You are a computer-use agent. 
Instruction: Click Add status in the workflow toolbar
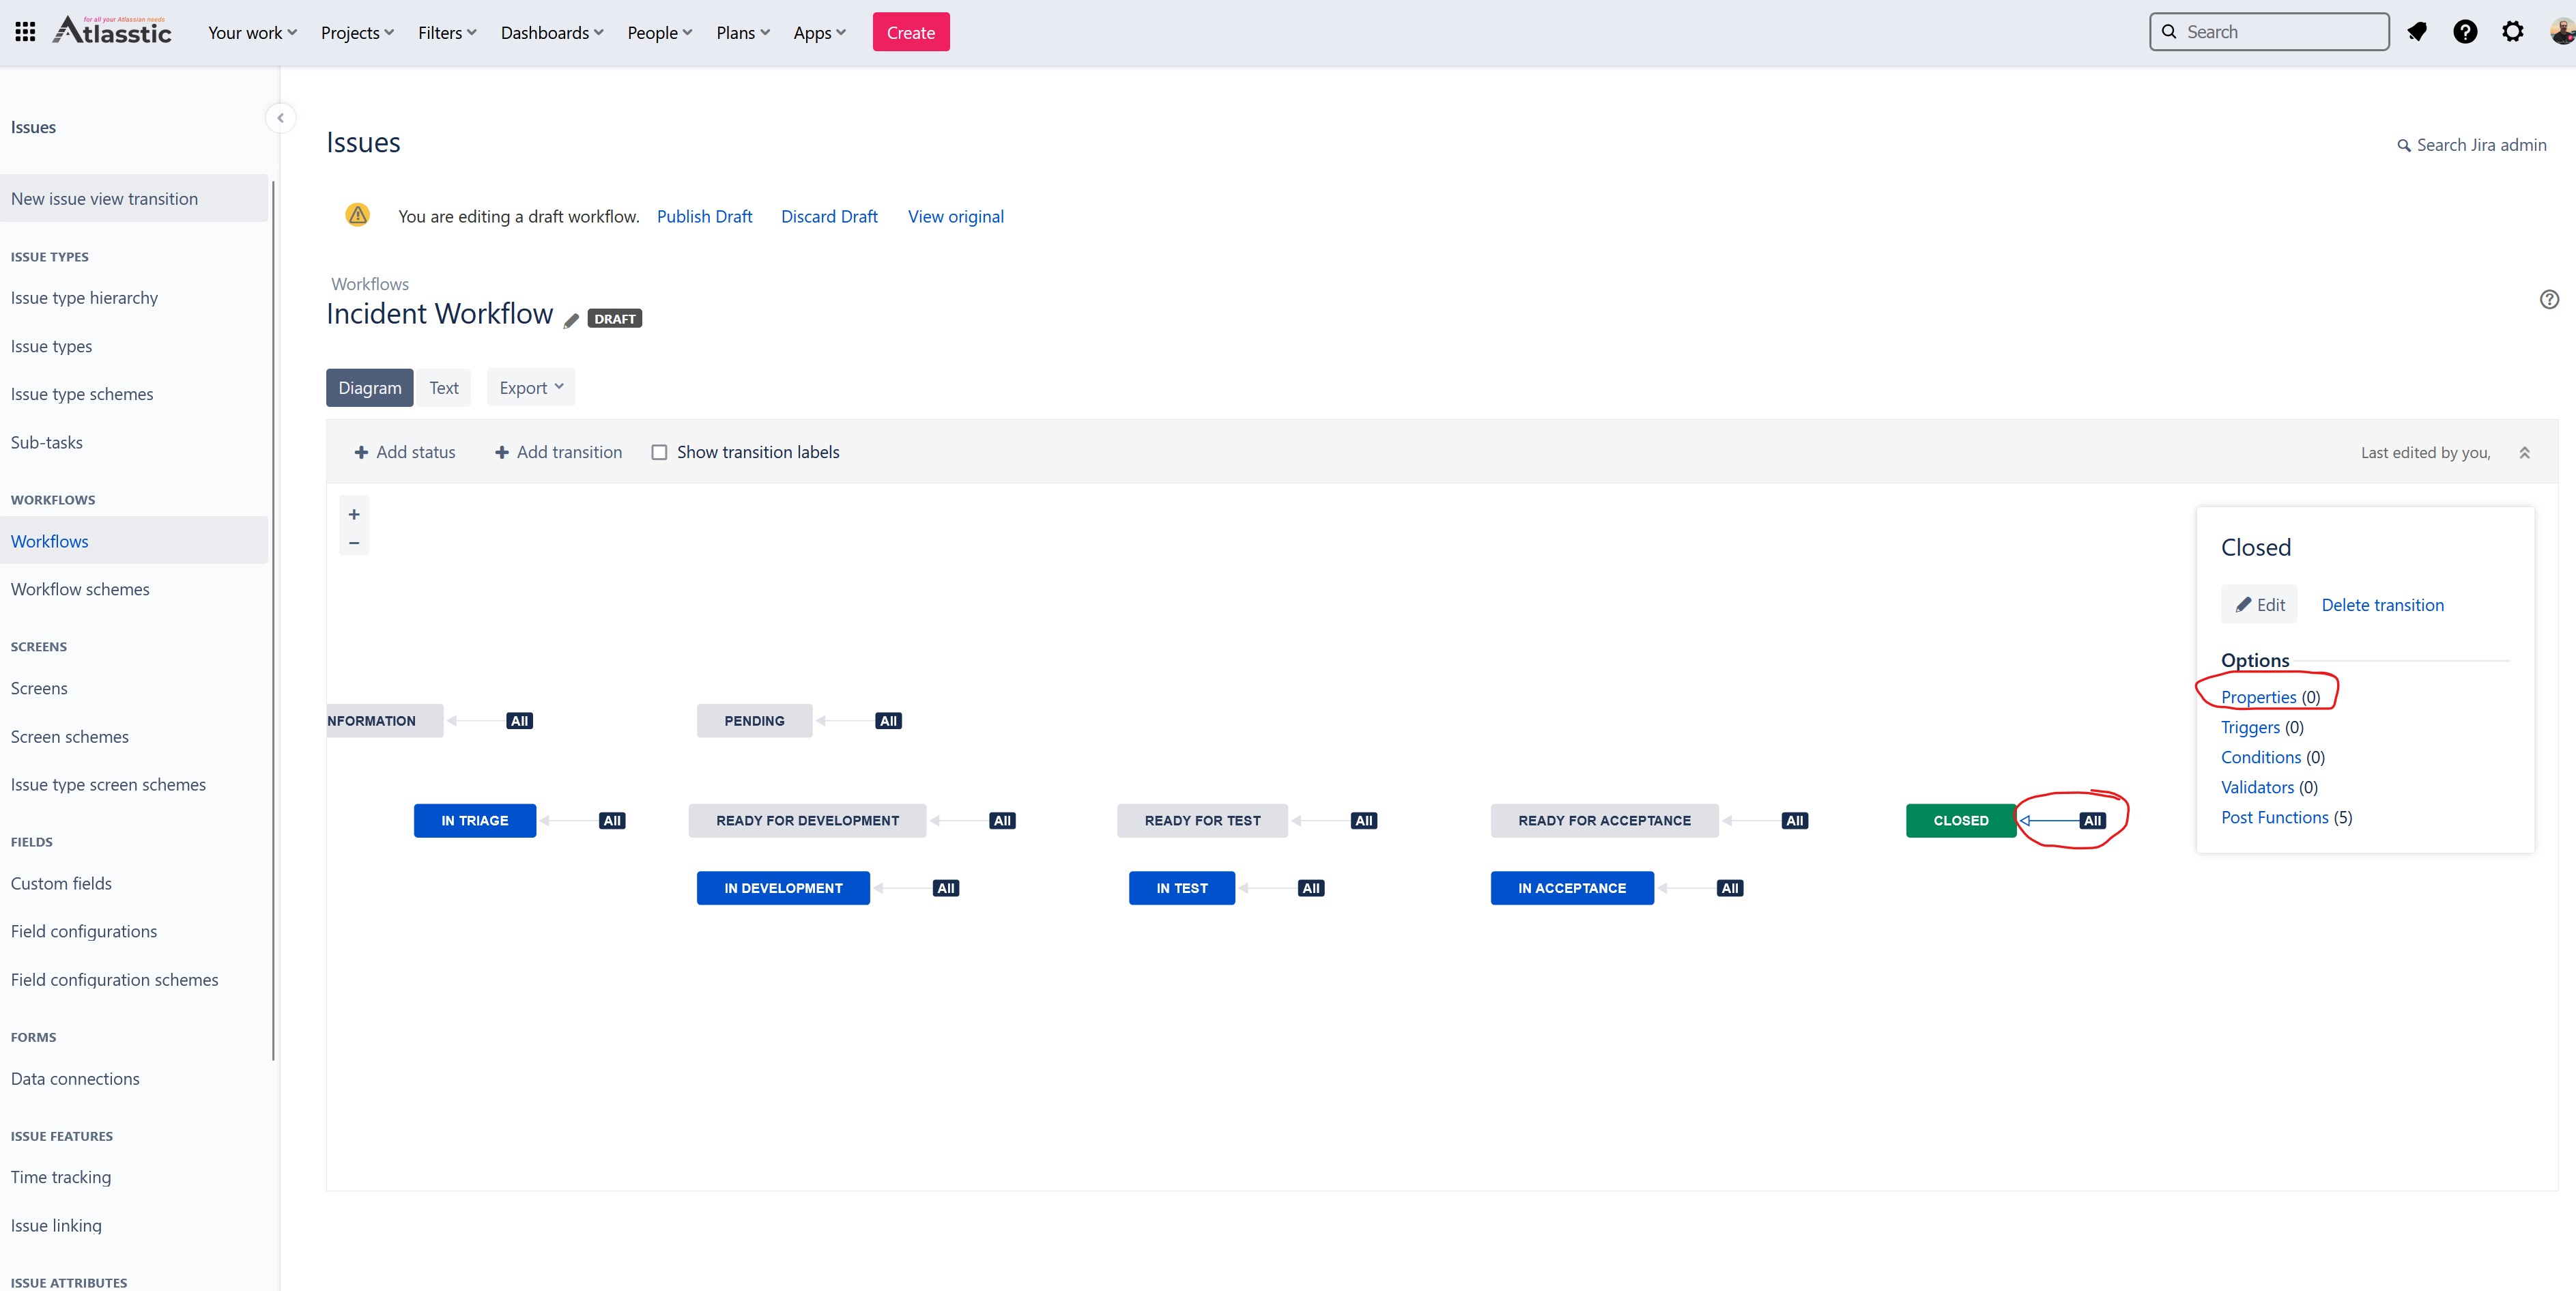tap(405, 452)
